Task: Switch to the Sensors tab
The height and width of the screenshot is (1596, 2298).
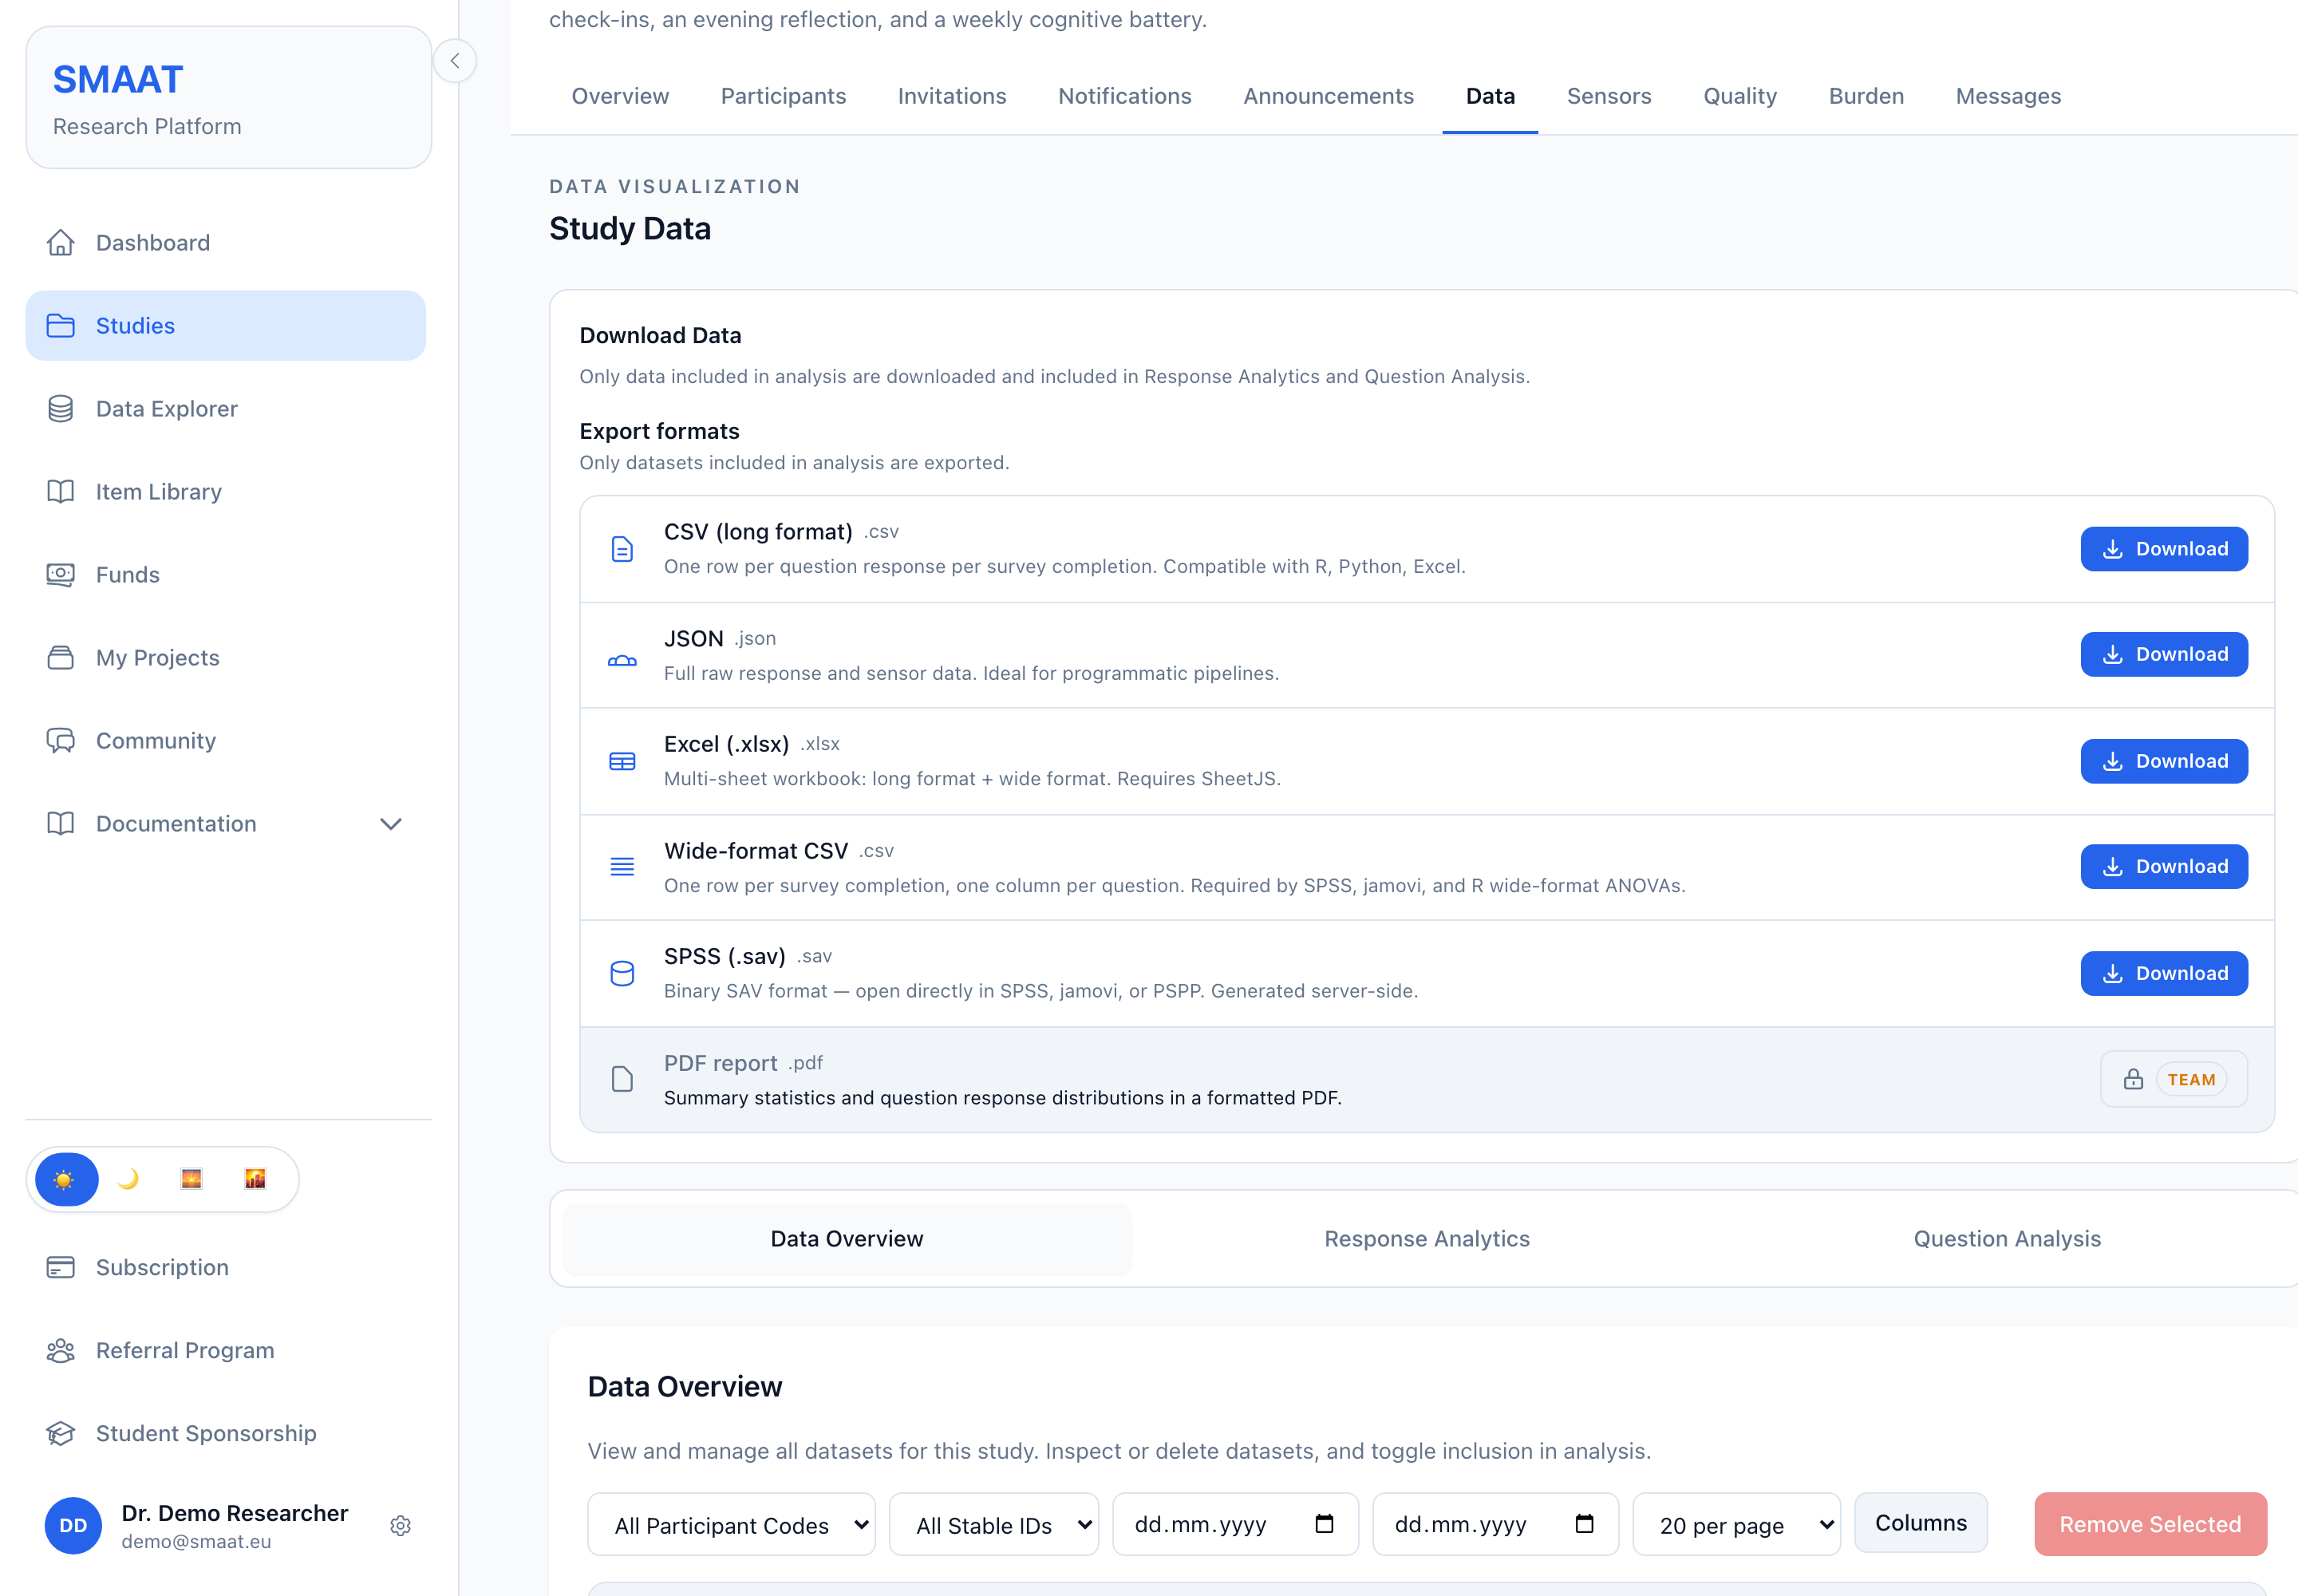Action: point(1609,96)
